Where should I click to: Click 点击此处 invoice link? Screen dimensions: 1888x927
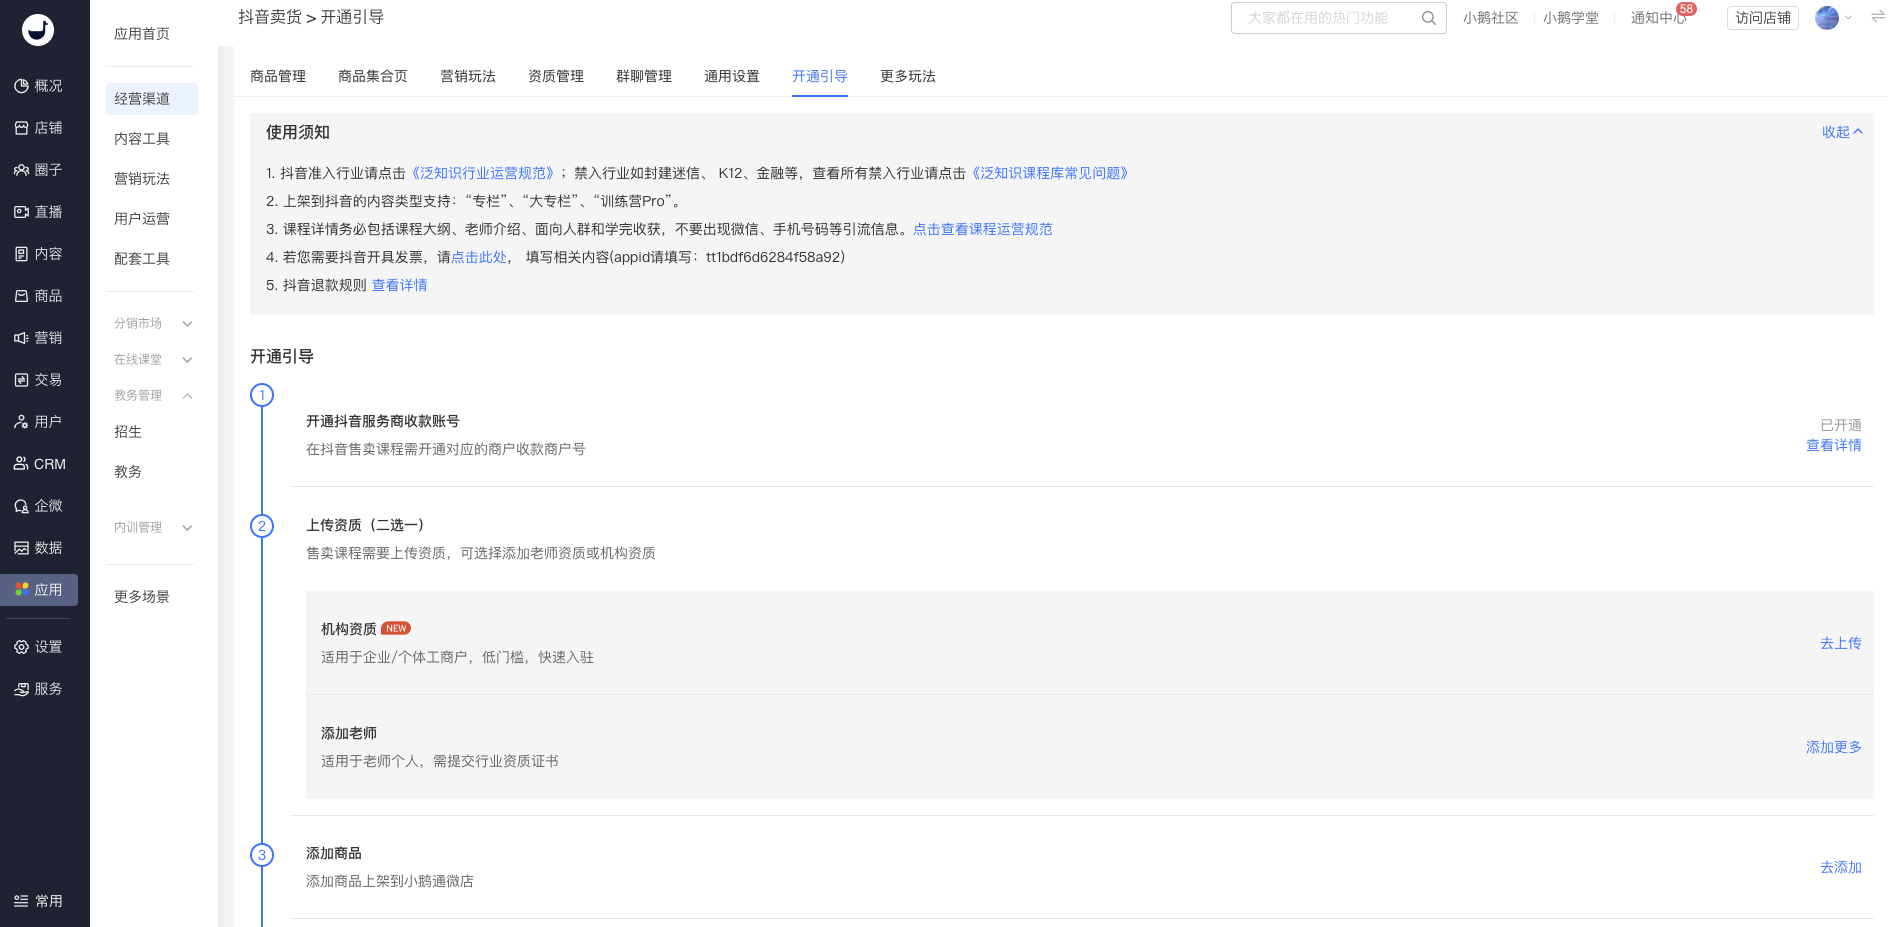pos(479,257)
